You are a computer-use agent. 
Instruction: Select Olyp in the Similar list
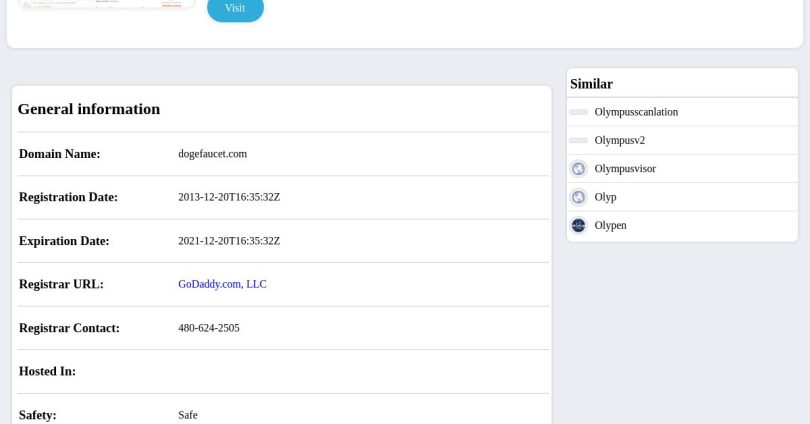pos(605,197)
